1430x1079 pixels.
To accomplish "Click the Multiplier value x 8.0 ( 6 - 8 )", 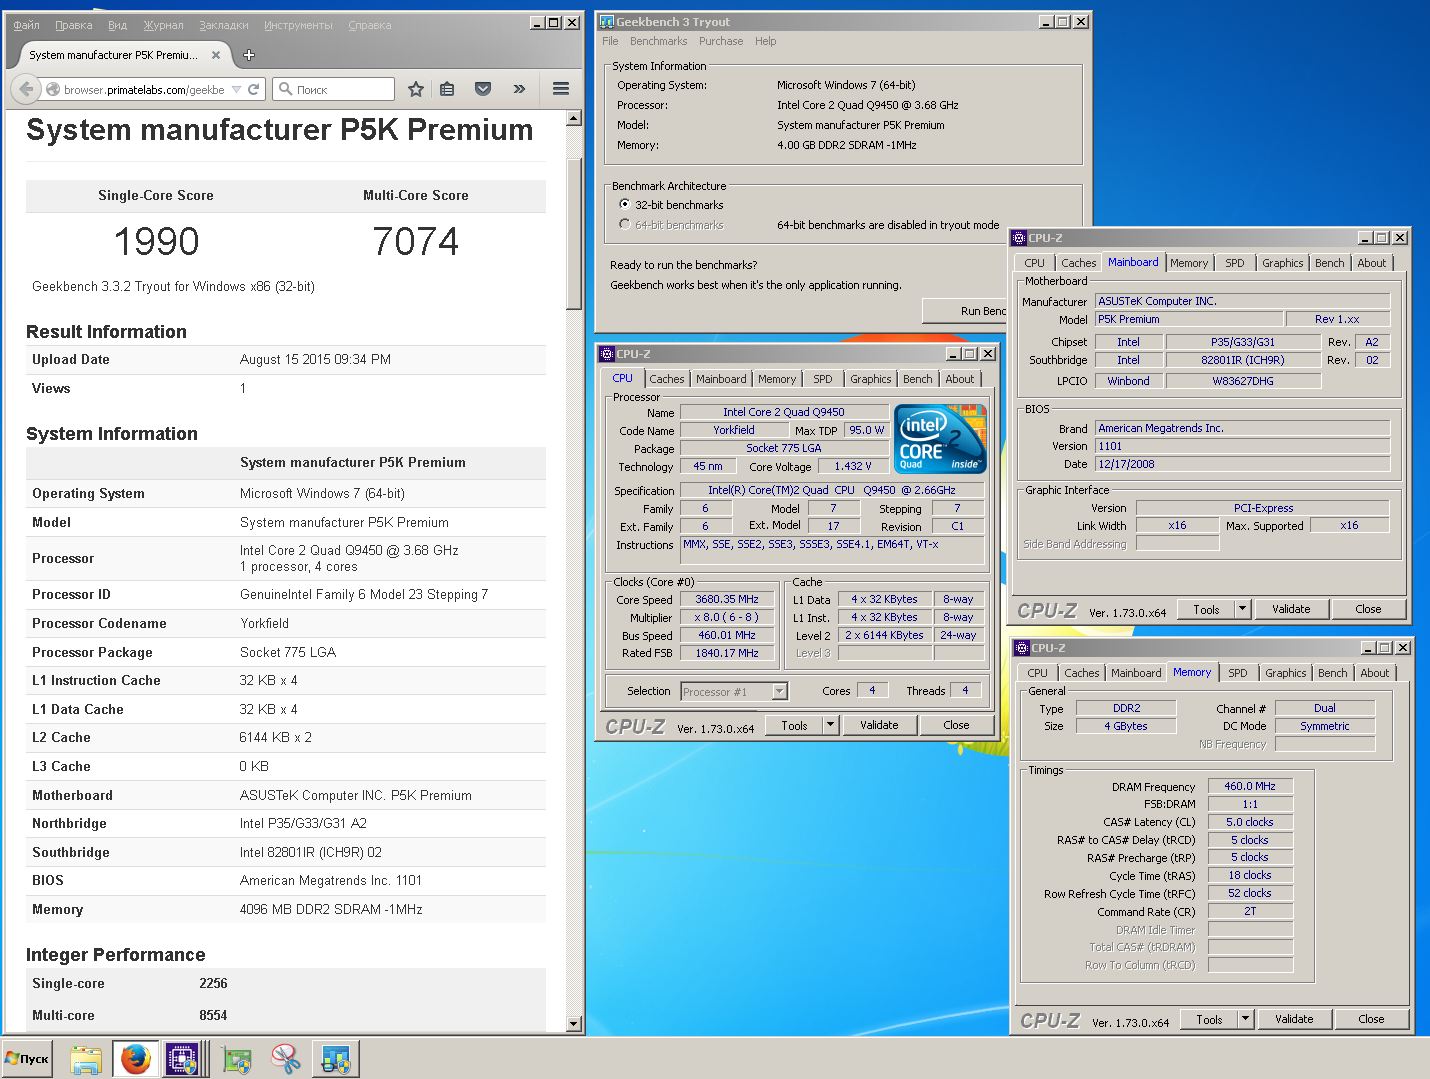I will point(727,617).
